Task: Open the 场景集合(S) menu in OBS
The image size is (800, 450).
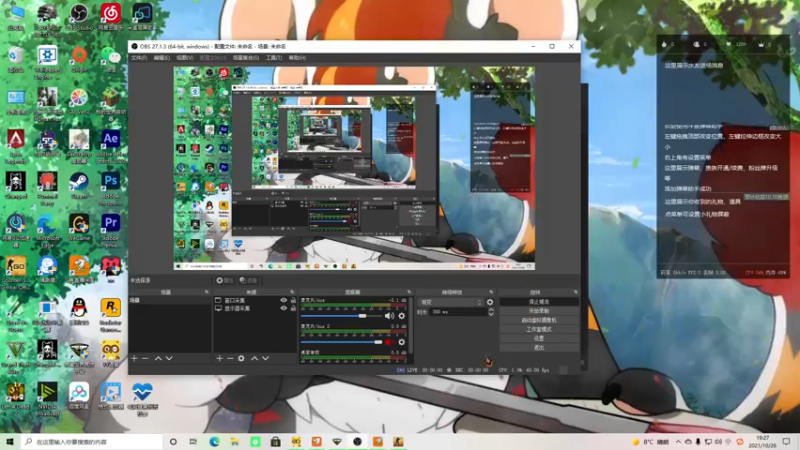Action: (x=246, y=58)
